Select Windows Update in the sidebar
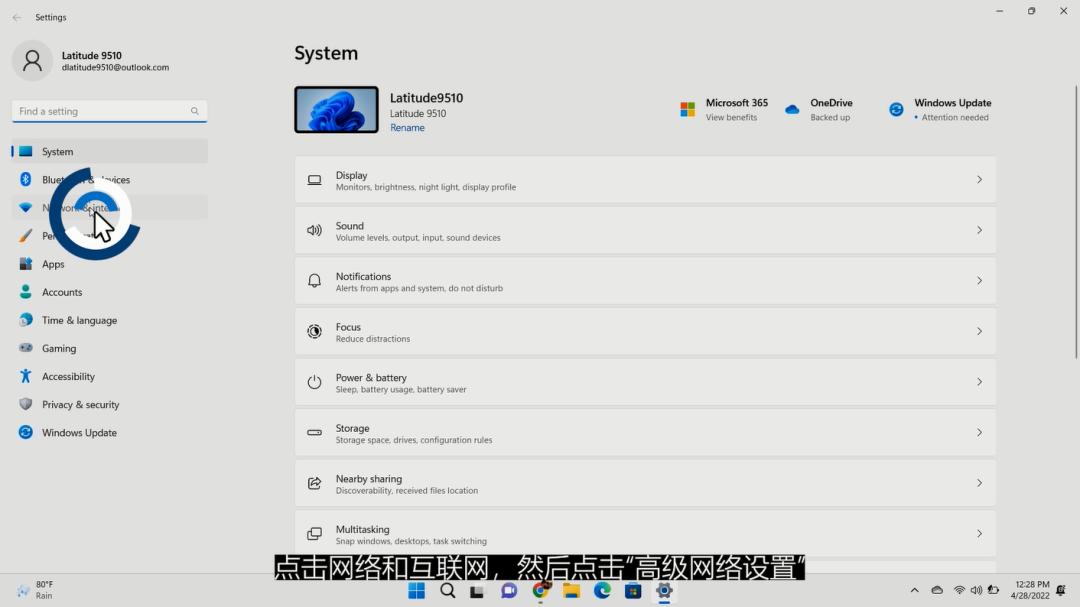 (80, 432)
